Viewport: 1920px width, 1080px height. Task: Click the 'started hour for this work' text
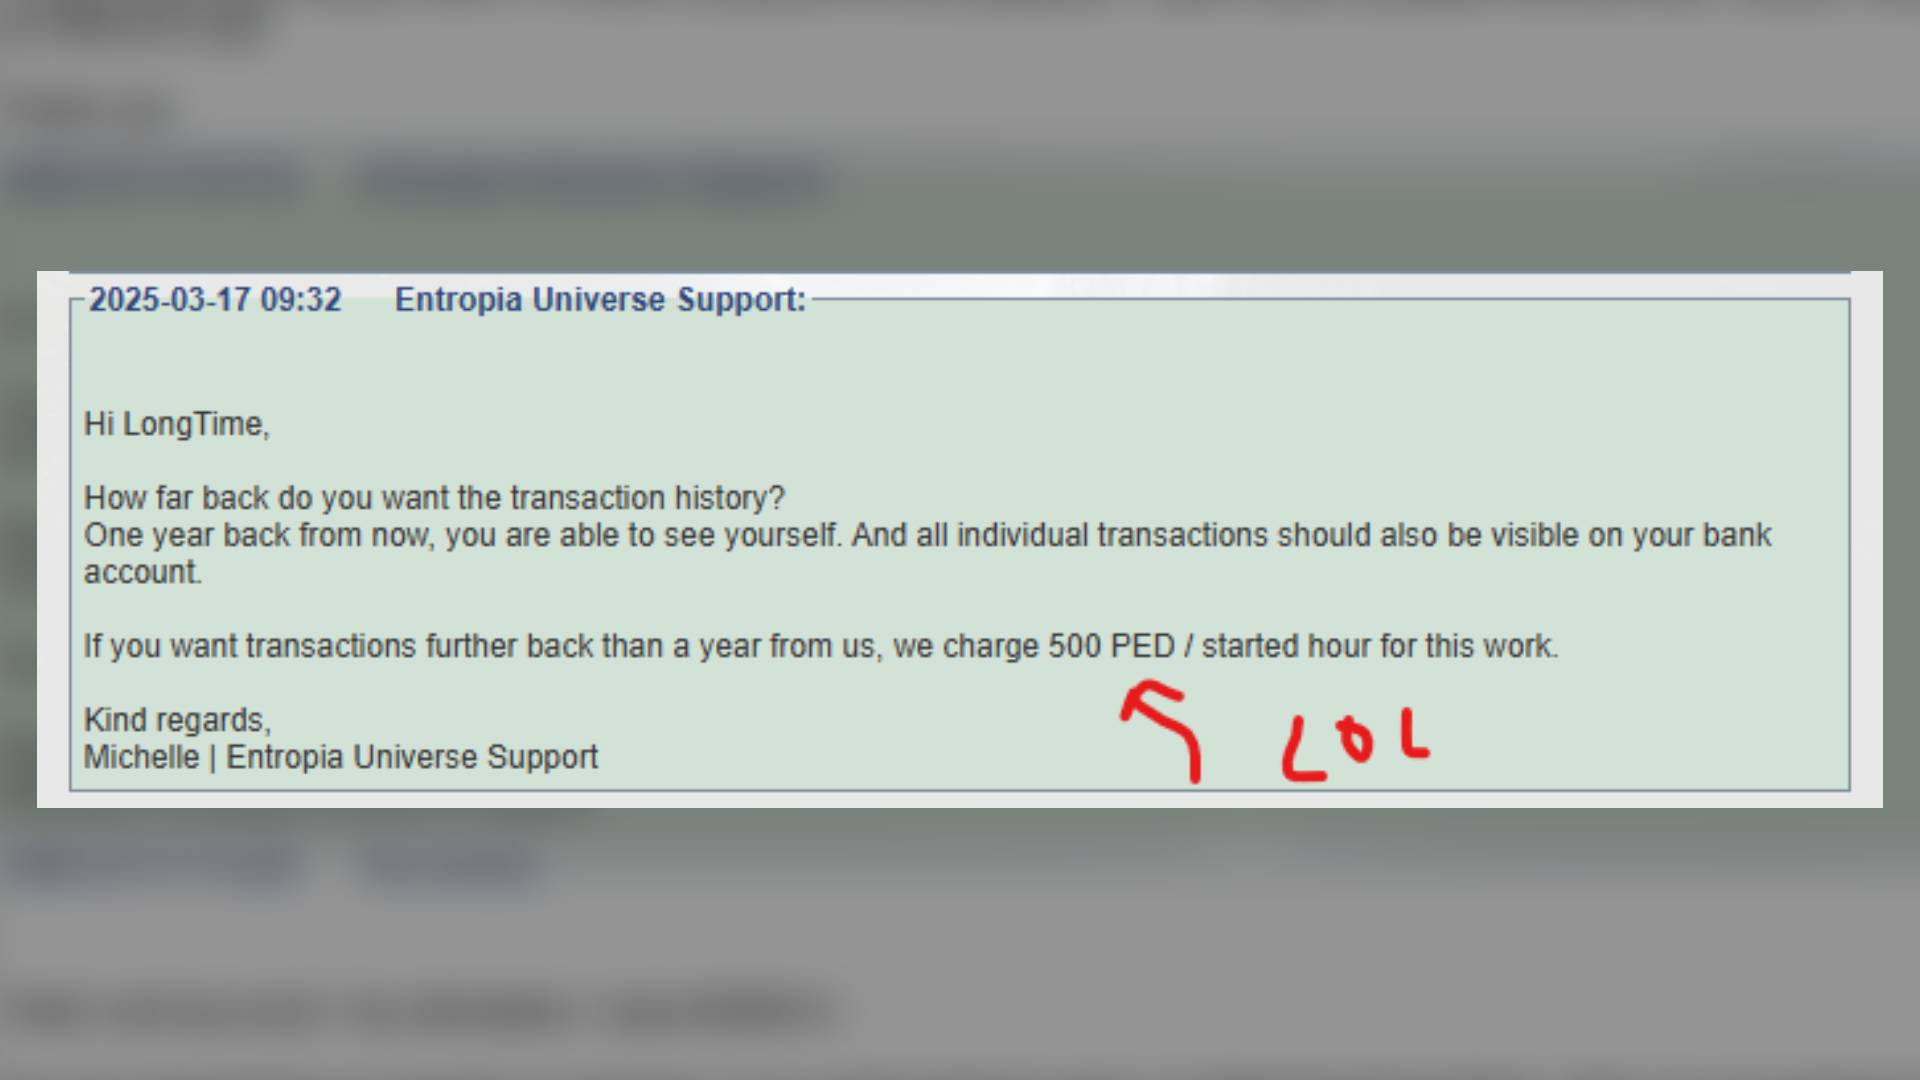[x=1380, y=646]
